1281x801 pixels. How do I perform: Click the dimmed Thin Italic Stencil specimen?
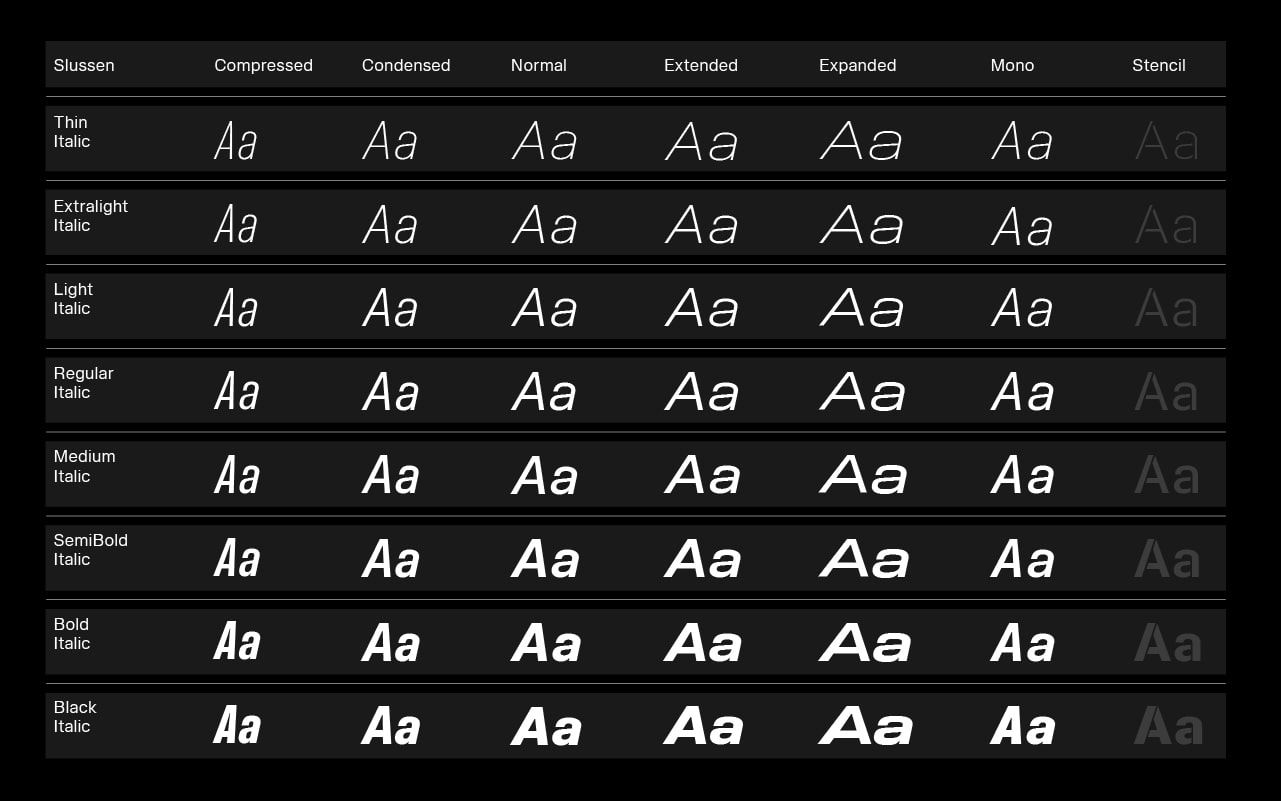(1167, 141)
